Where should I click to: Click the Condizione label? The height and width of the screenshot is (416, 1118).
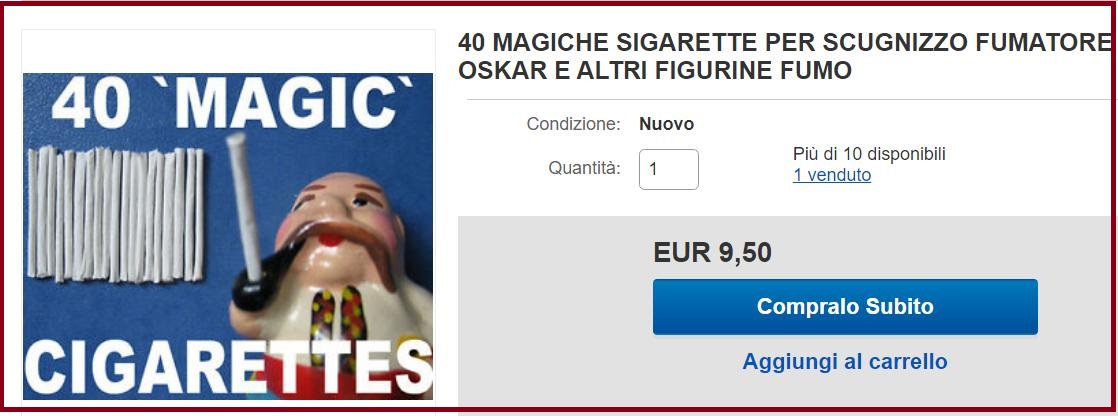[574, 124]
